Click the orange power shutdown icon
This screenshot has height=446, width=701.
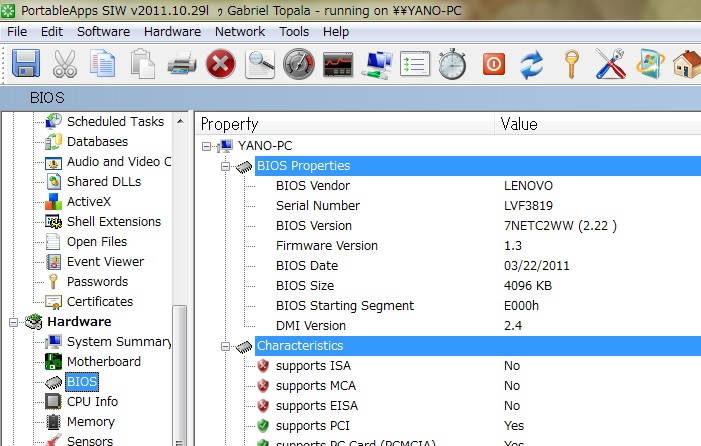coord(494,64)
